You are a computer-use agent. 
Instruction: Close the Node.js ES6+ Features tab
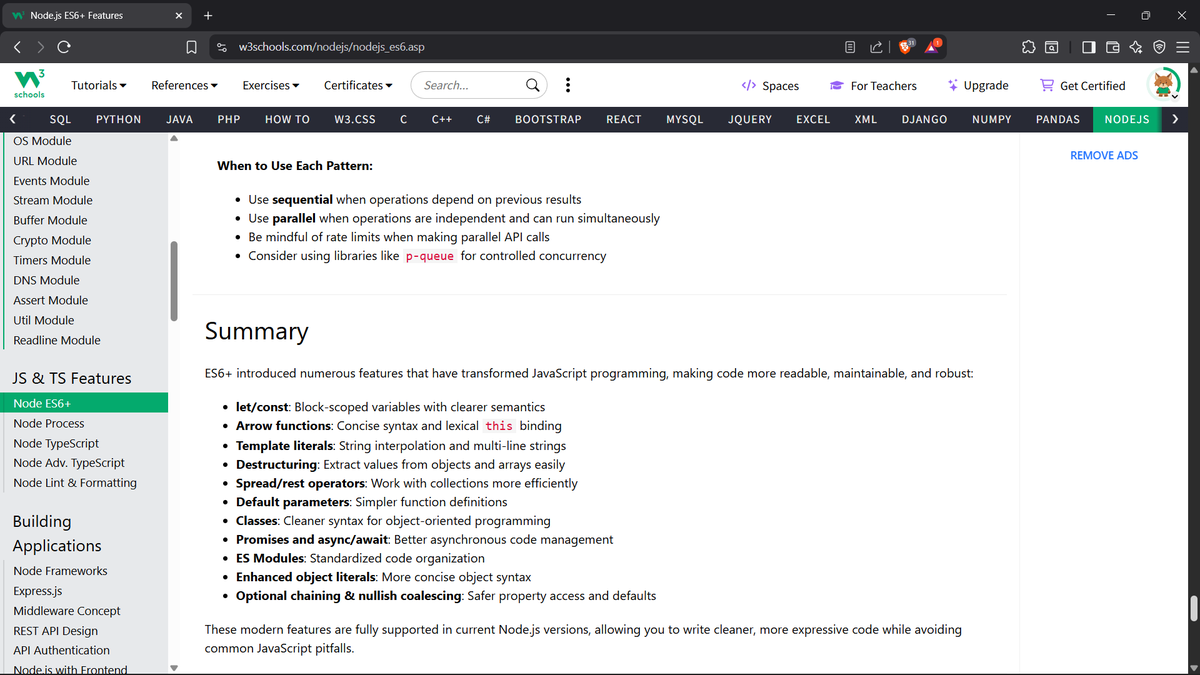coord(178,15)
